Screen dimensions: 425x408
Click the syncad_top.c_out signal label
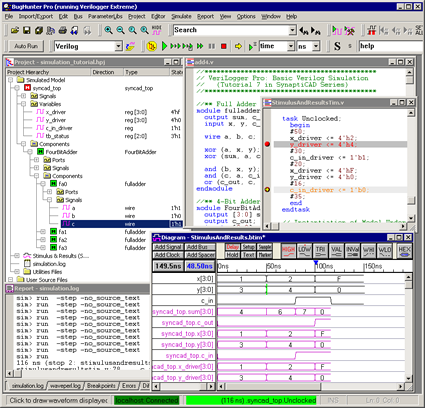(x=188, y=323)
